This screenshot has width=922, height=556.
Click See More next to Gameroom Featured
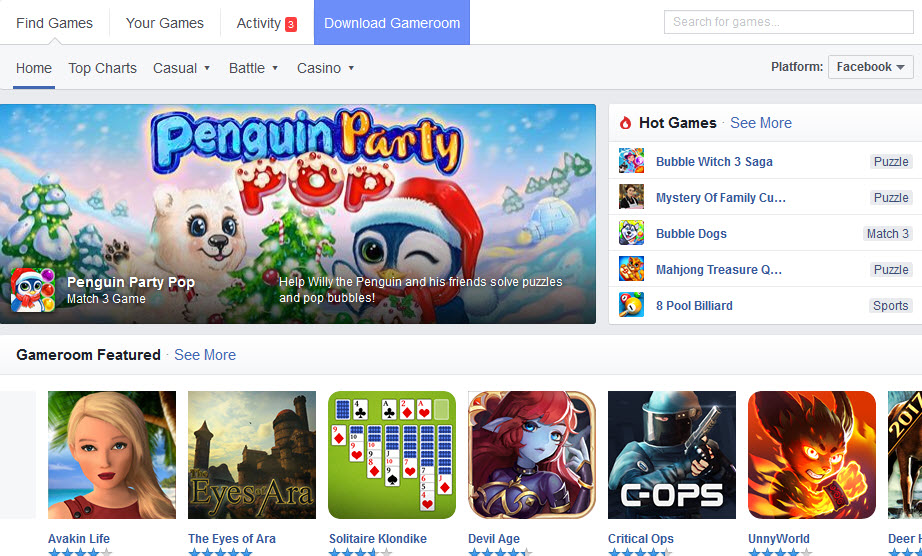coord(205,355)
